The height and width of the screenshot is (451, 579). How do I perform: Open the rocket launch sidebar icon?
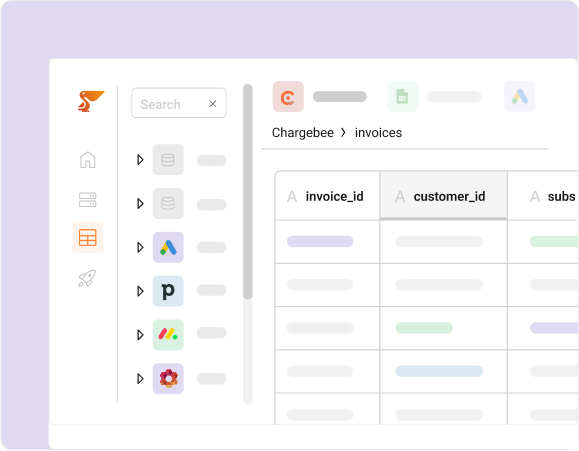tap(87, 278)
